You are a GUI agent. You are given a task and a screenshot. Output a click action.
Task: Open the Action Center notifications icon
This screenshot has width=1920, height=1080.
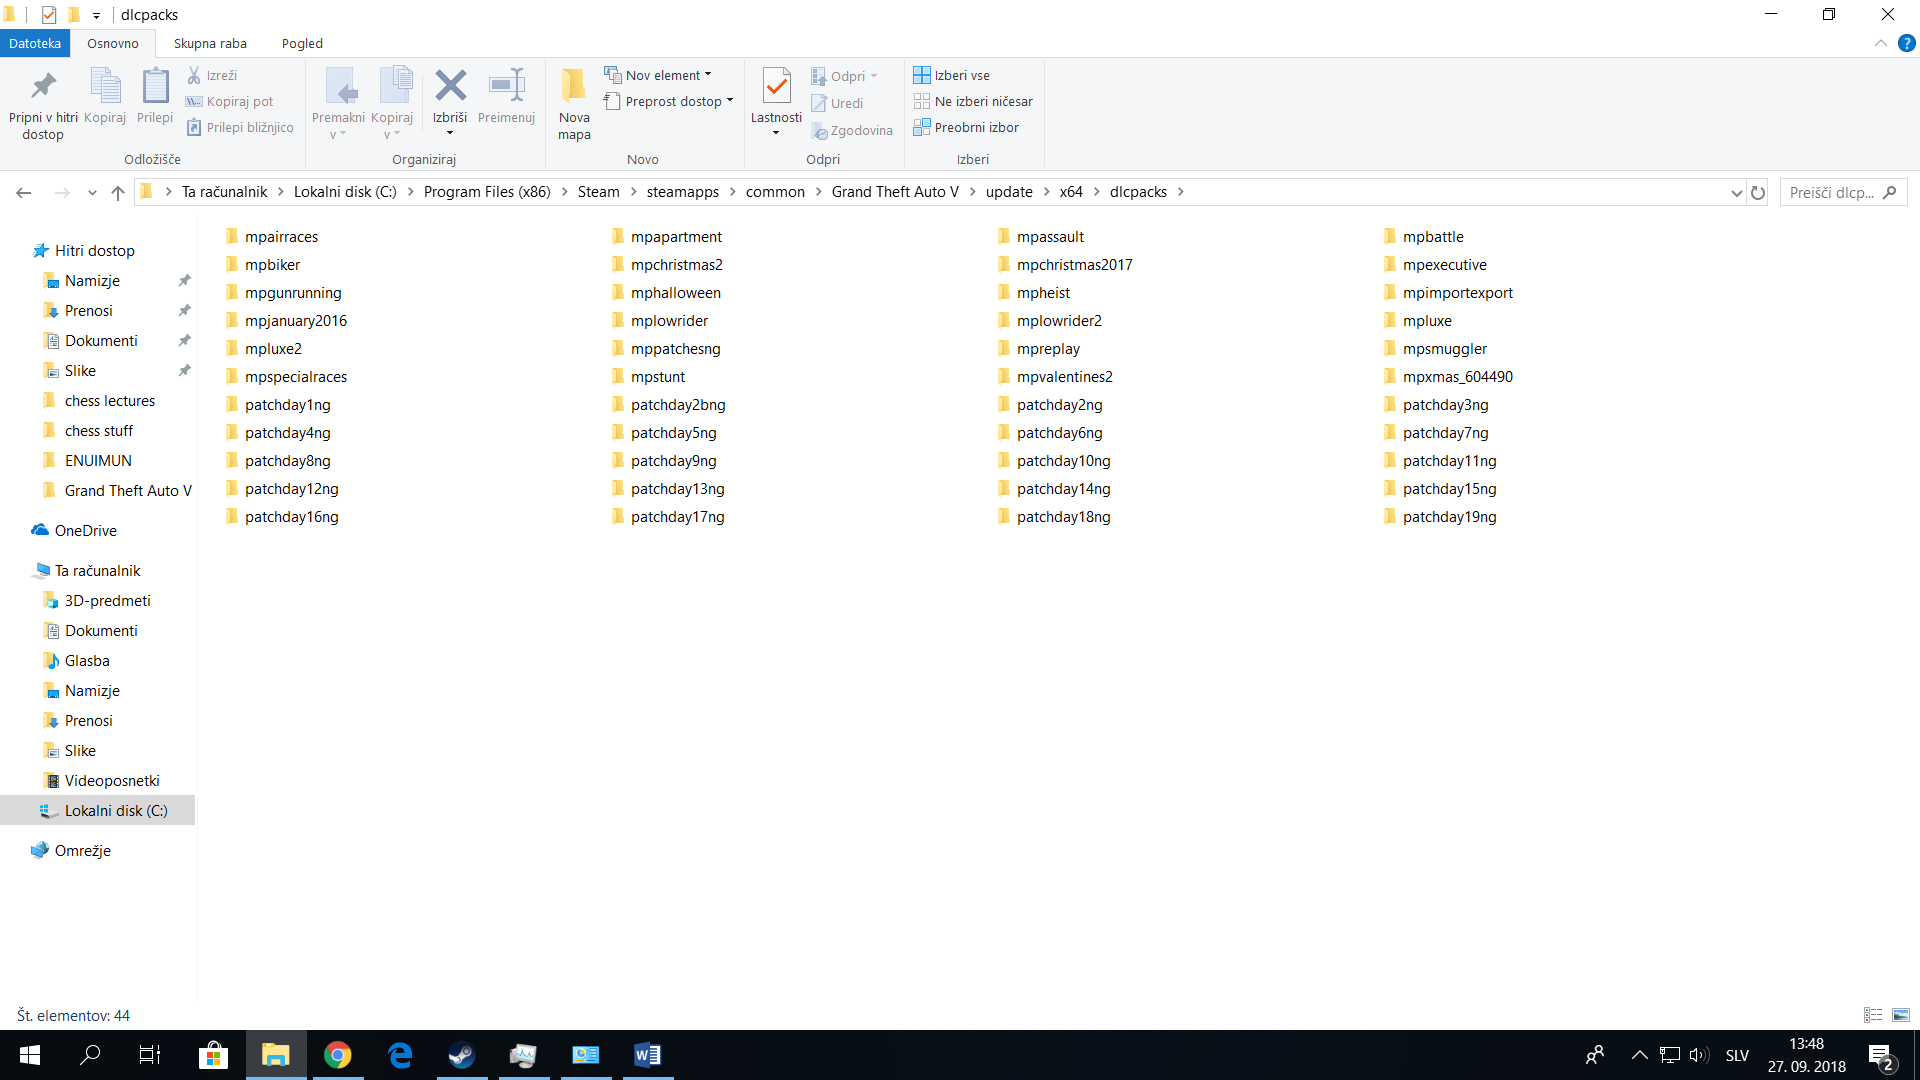click(x=1880, y=1055)
